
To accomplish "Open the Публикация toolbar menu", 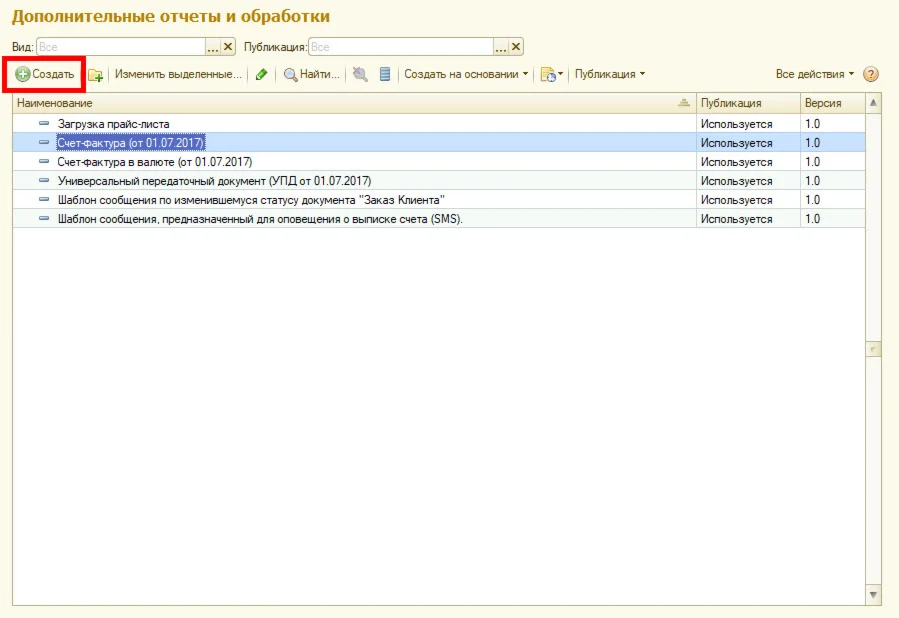I will pyautogui.click(x=610, y=75).
